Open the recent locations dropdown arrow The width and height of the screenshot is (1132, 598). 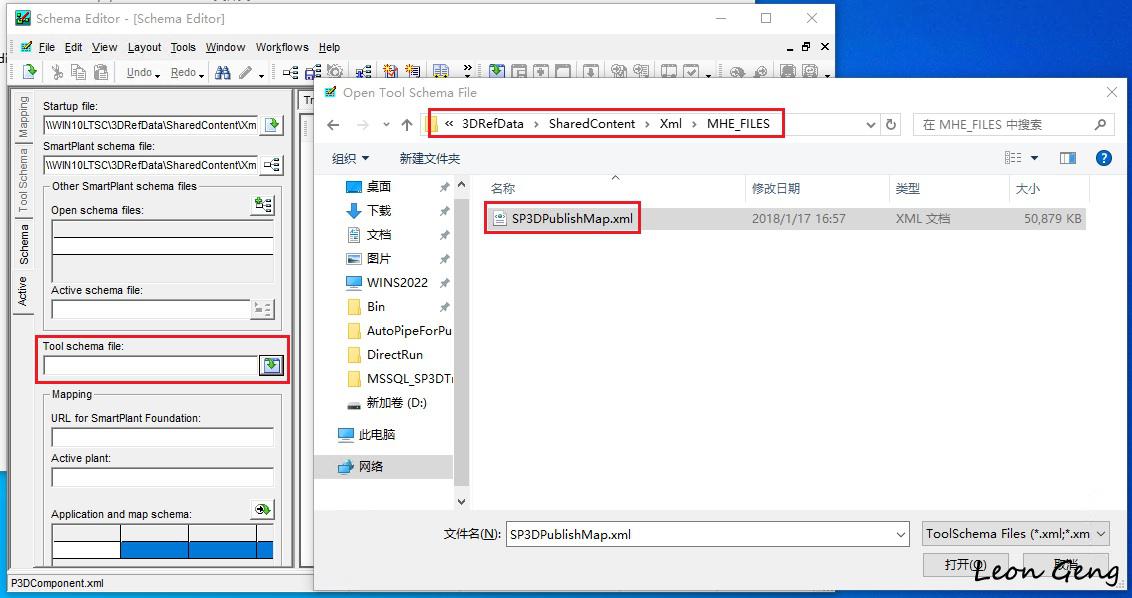[x=386, y=124]
